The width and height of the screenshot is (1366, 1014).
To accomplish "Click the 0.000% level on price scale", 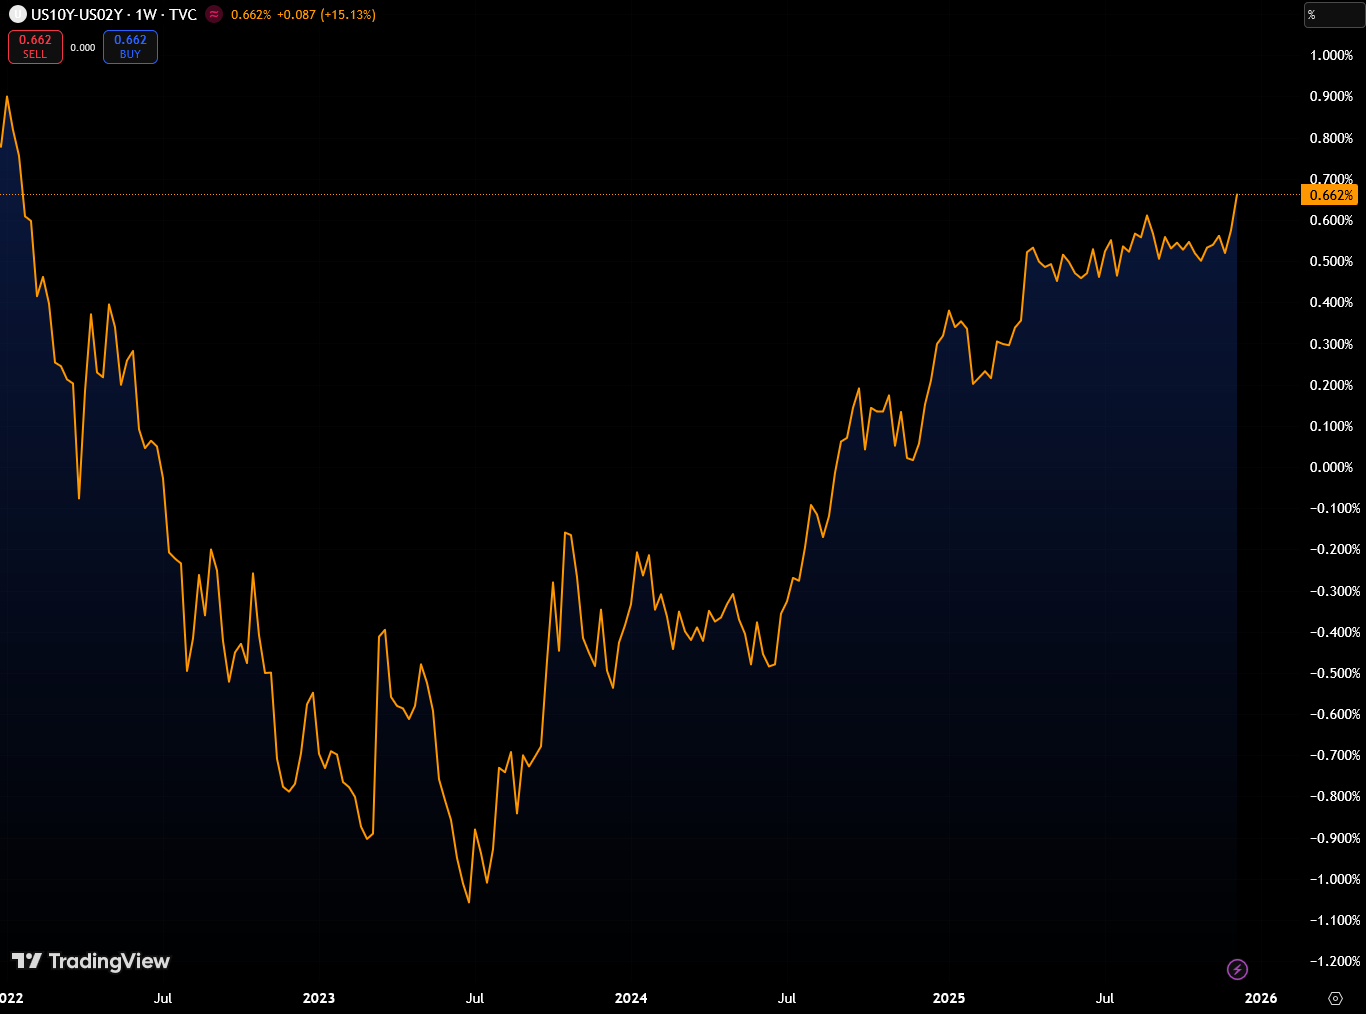I will point(1331,467).
